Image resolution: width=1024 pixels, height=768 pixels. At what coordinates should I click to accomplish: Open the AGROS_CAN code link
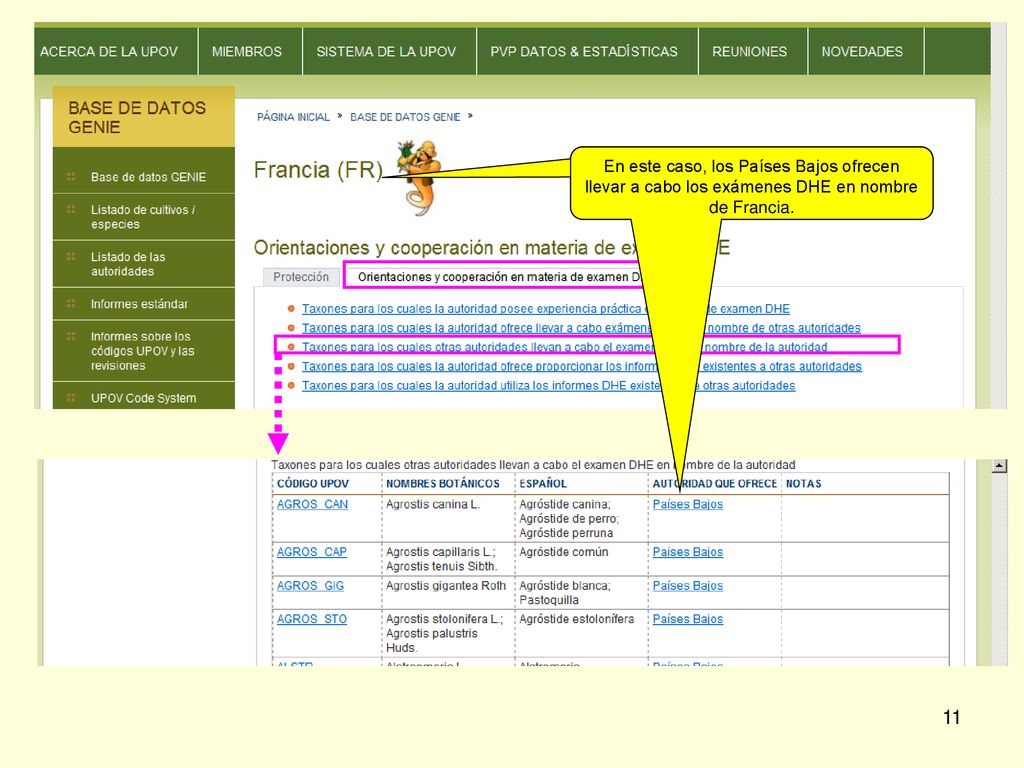pyautogui.click(x=312, y=504)
